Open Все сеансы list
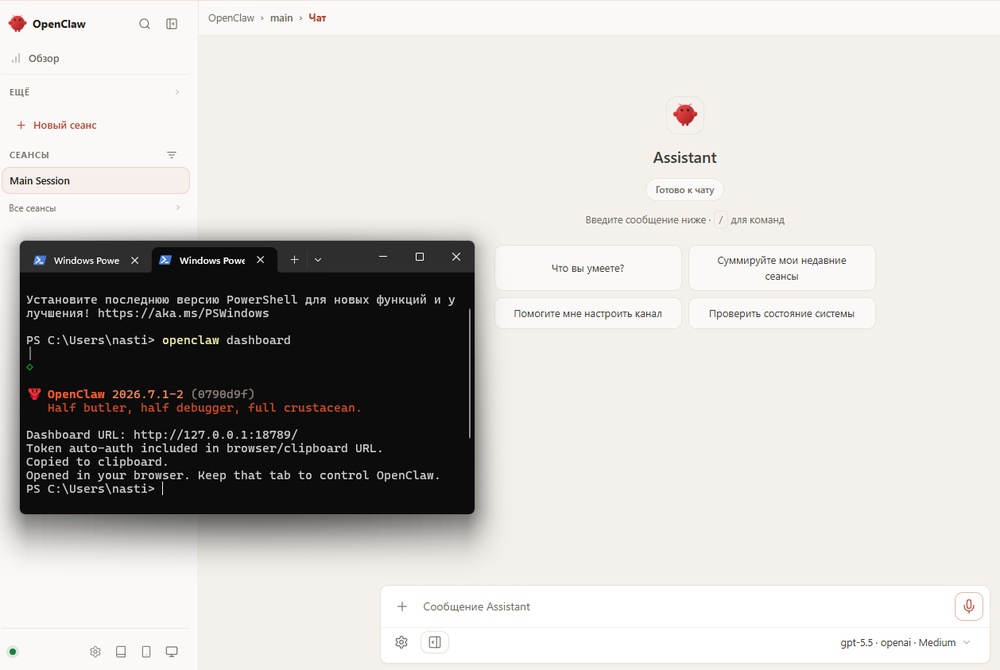Screen dimensions: 1000x670 tap(96, 208)
